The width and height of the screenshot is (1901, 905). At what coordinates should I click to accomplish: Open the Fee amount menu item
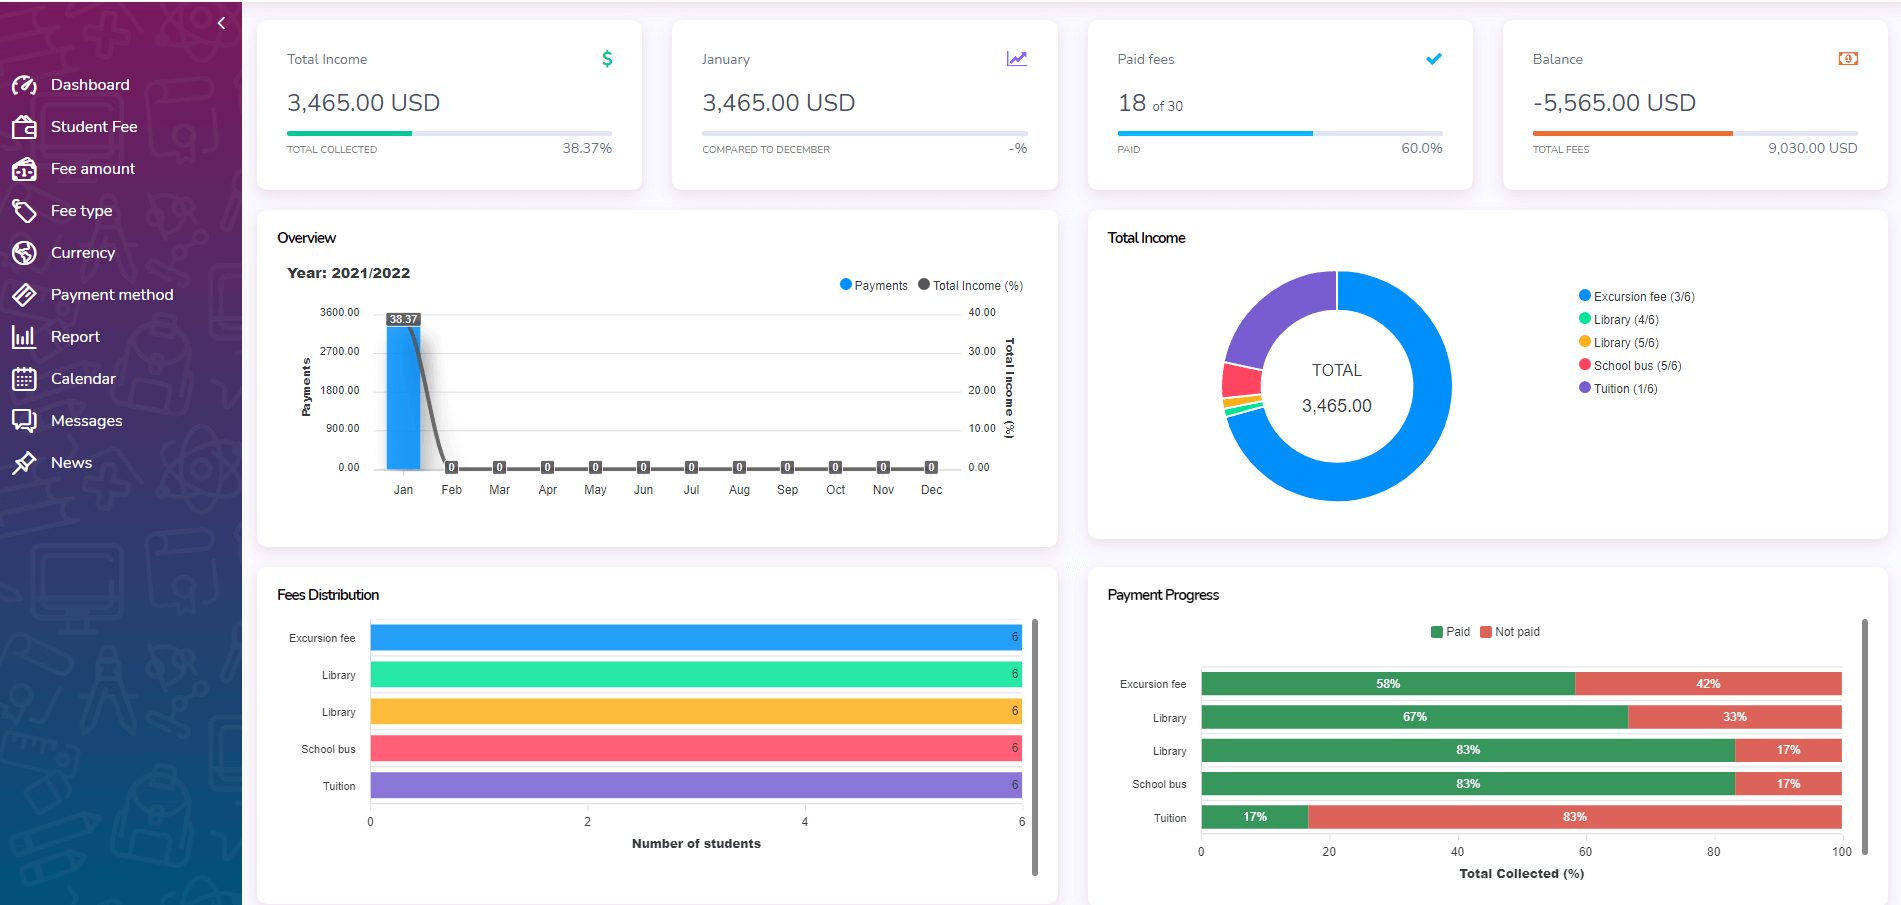click(93, 169)
